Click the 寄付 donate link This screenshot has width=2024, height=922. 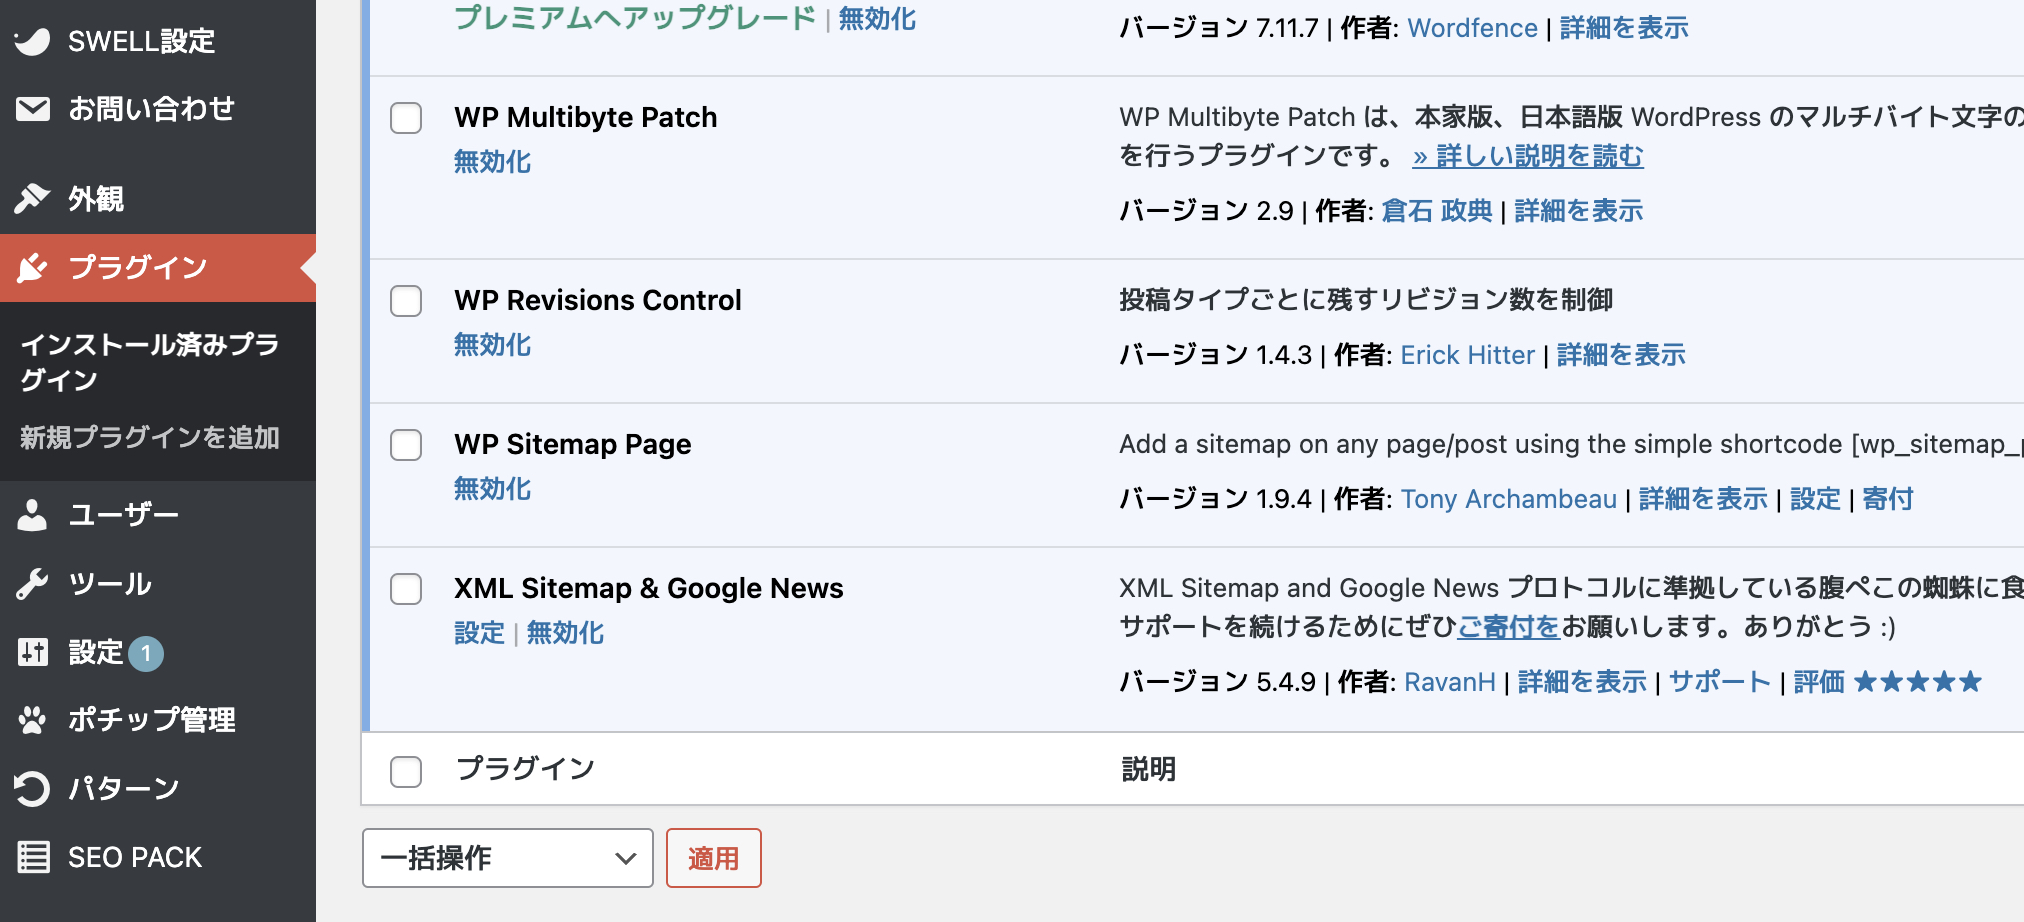(x=1888, y=499)
